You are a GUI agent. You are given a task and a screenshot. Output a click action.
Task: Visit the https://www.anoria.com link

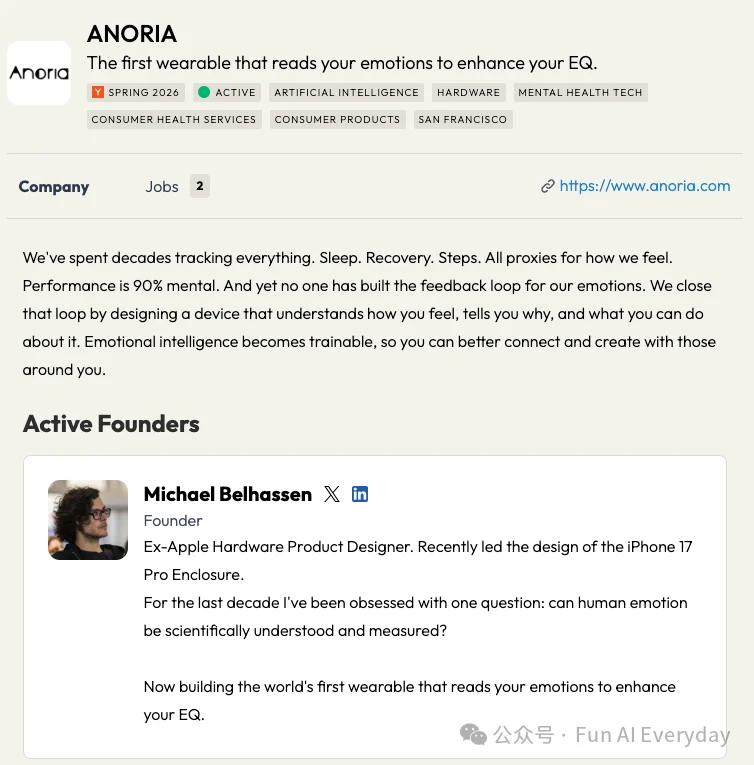click(645, 186)
